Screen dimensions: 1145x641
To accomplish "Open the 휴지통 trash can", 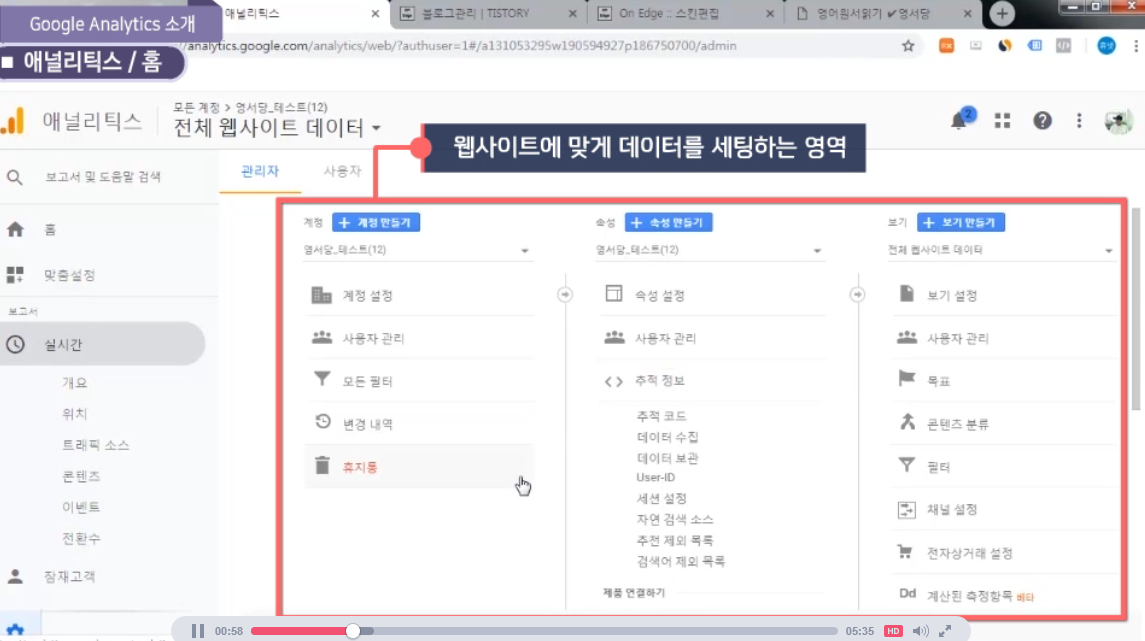I will click(418, 467).
